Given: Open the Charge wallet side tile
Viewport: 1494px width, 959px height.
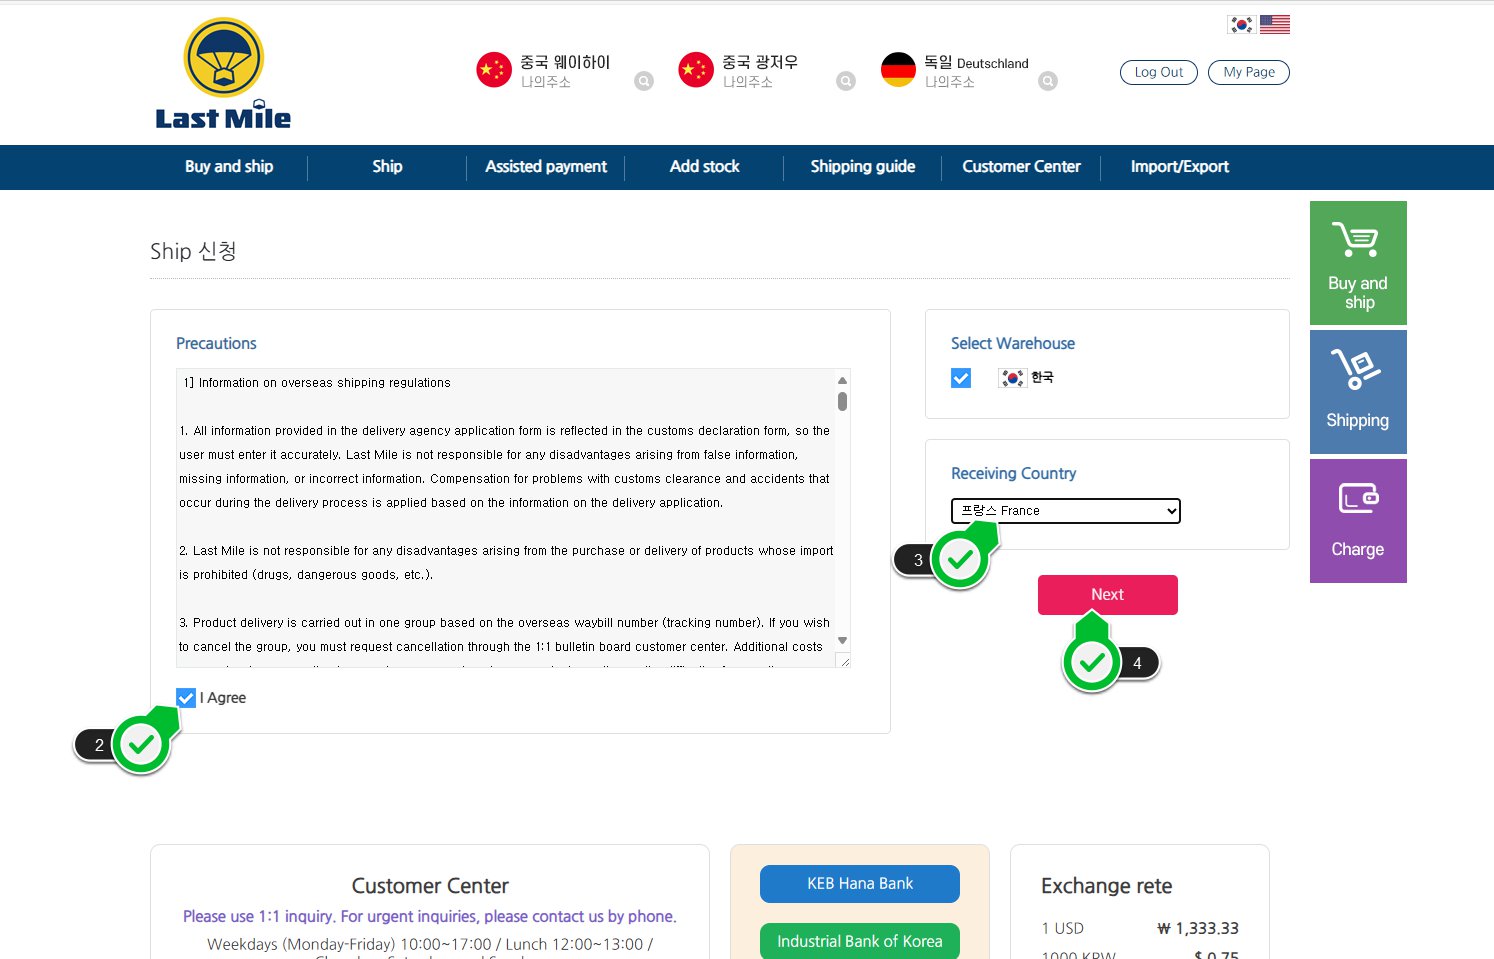Looking at the screenshot, I should (x=1358, y=520).
